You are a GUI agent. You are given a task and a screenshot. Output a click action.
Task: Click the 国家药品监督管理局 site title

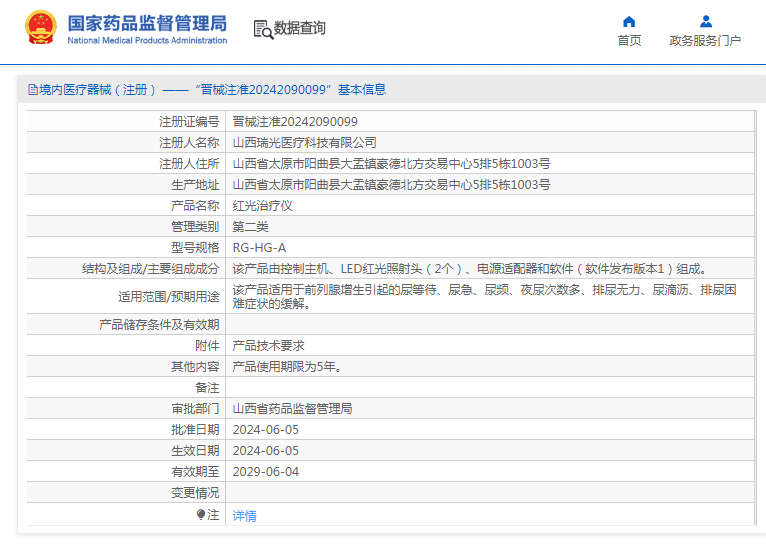coord(147,23)
